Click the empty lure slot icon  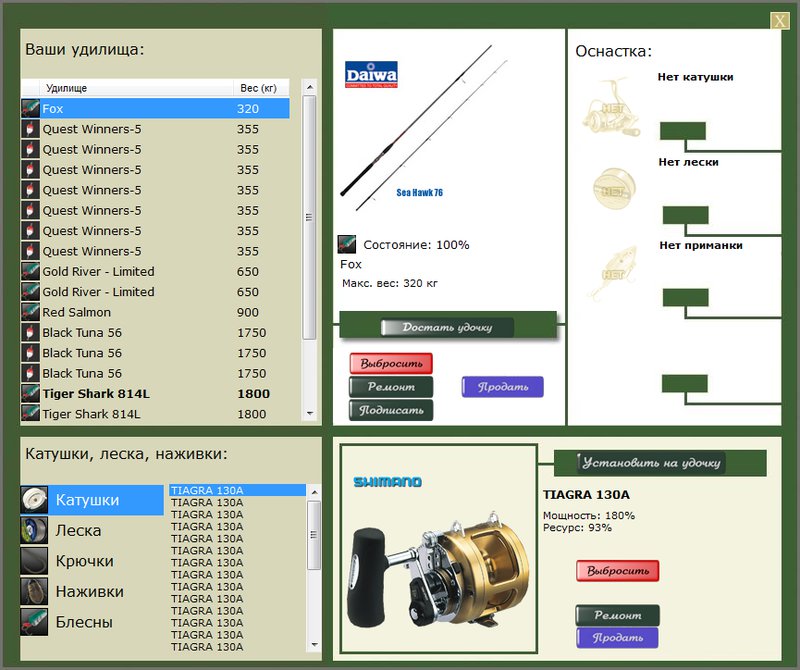point(614,272)
